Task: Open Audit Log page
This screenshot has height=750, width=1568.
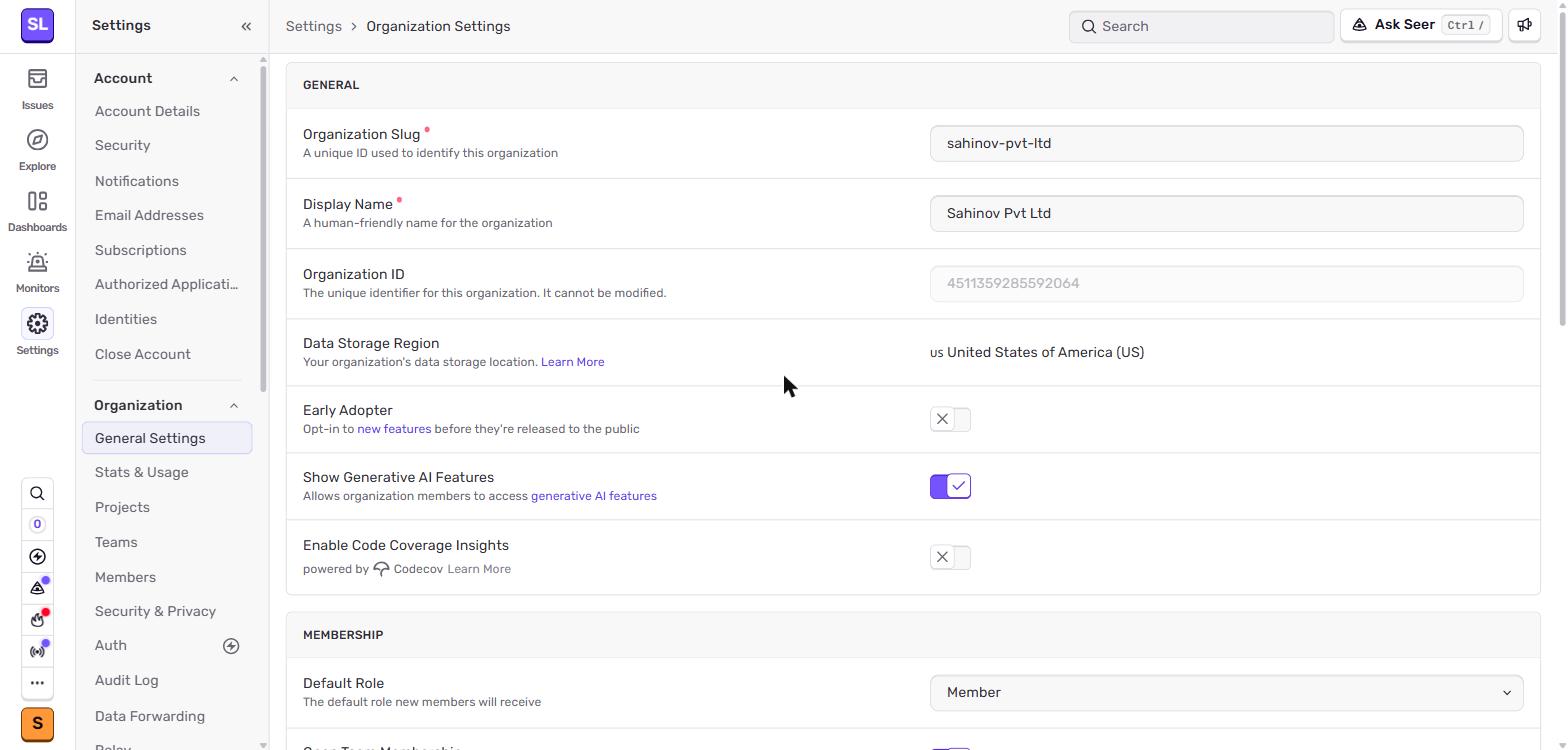Action: pyautogui.click(x=126, y=680)
